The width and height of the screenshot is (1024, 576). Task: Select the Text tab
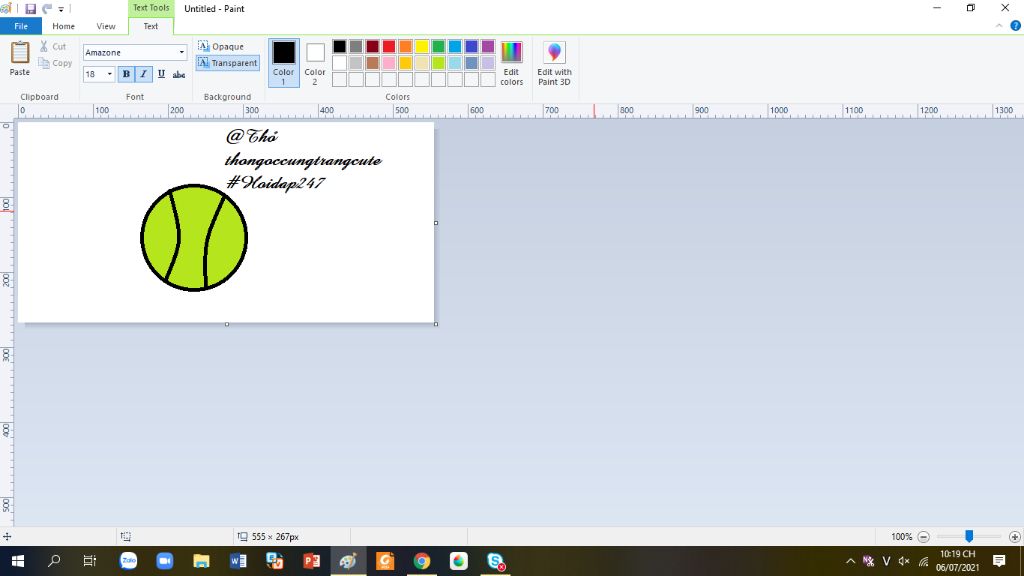[x=151, y=26]
